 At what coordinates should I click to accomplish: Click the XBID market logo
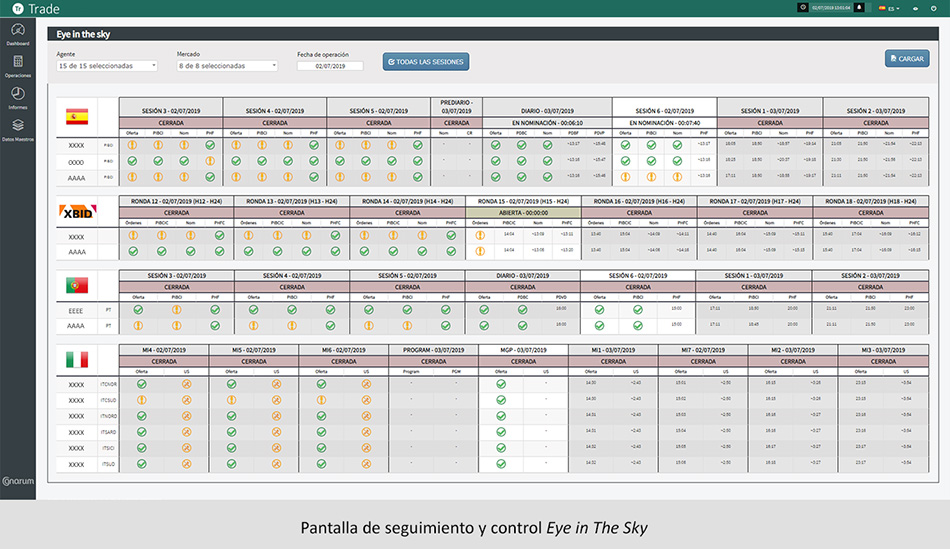[78, 213]
